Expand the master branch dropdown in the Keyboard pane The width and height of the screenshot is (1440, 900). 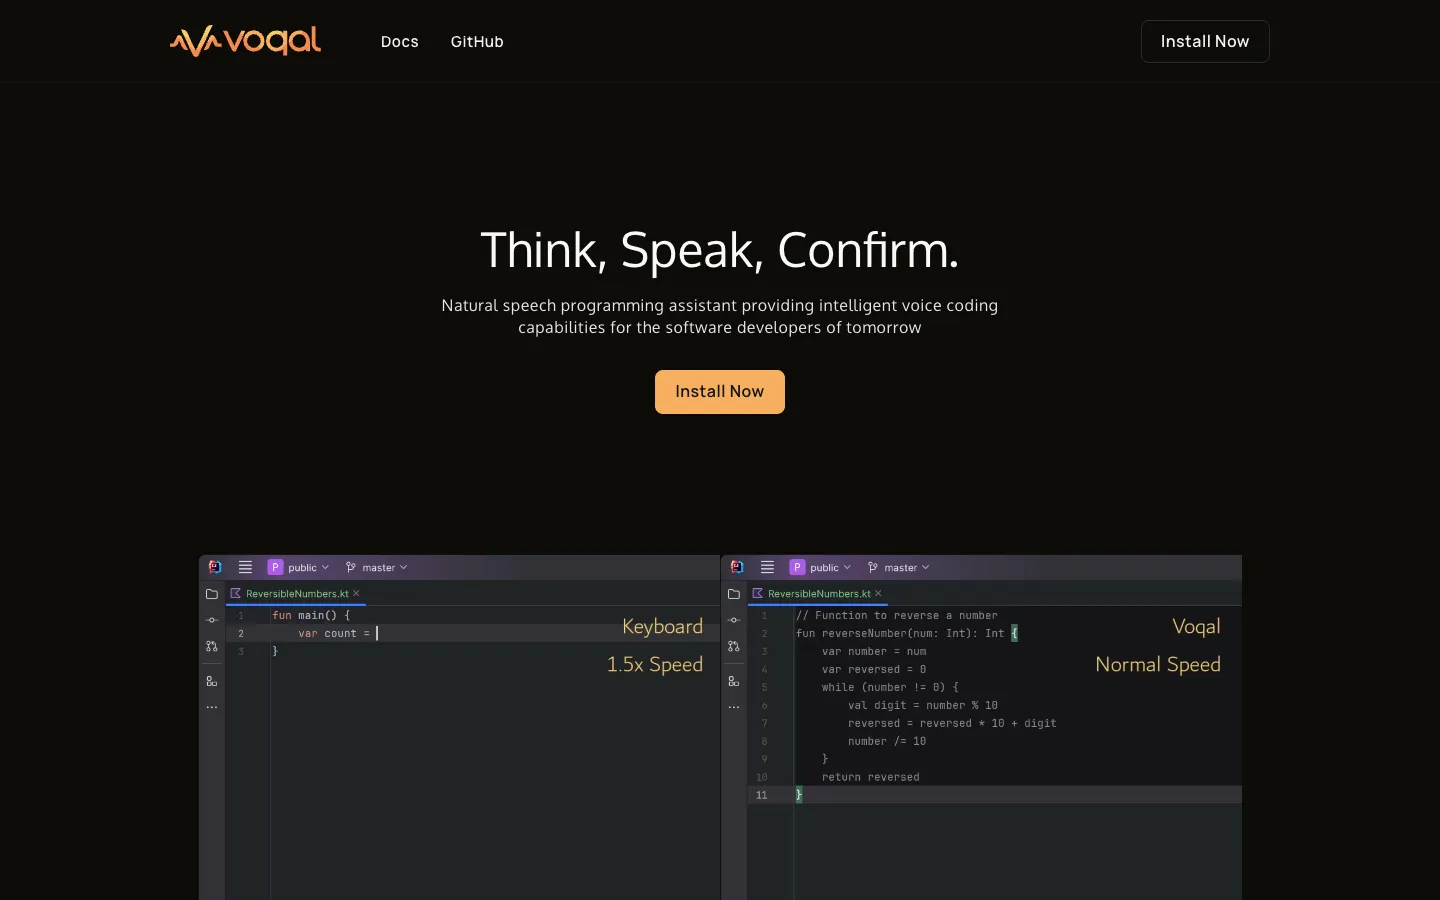click(385, 567)
